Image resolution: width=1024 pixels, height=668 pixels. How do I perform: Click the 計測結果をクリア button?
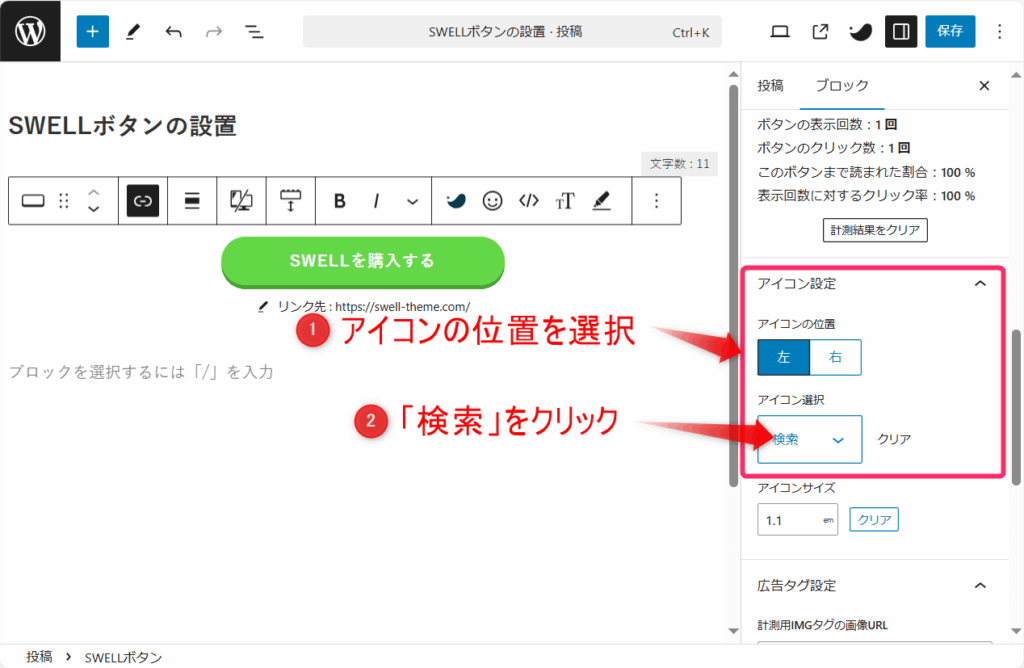(875, 229)
